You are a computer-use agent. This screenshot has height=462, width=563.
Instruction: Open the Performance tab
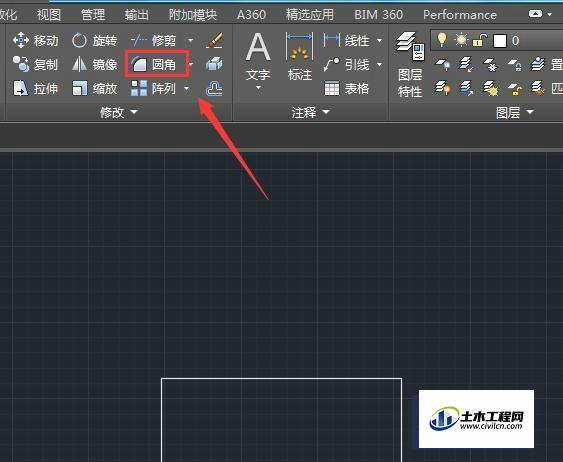point(460,15)
